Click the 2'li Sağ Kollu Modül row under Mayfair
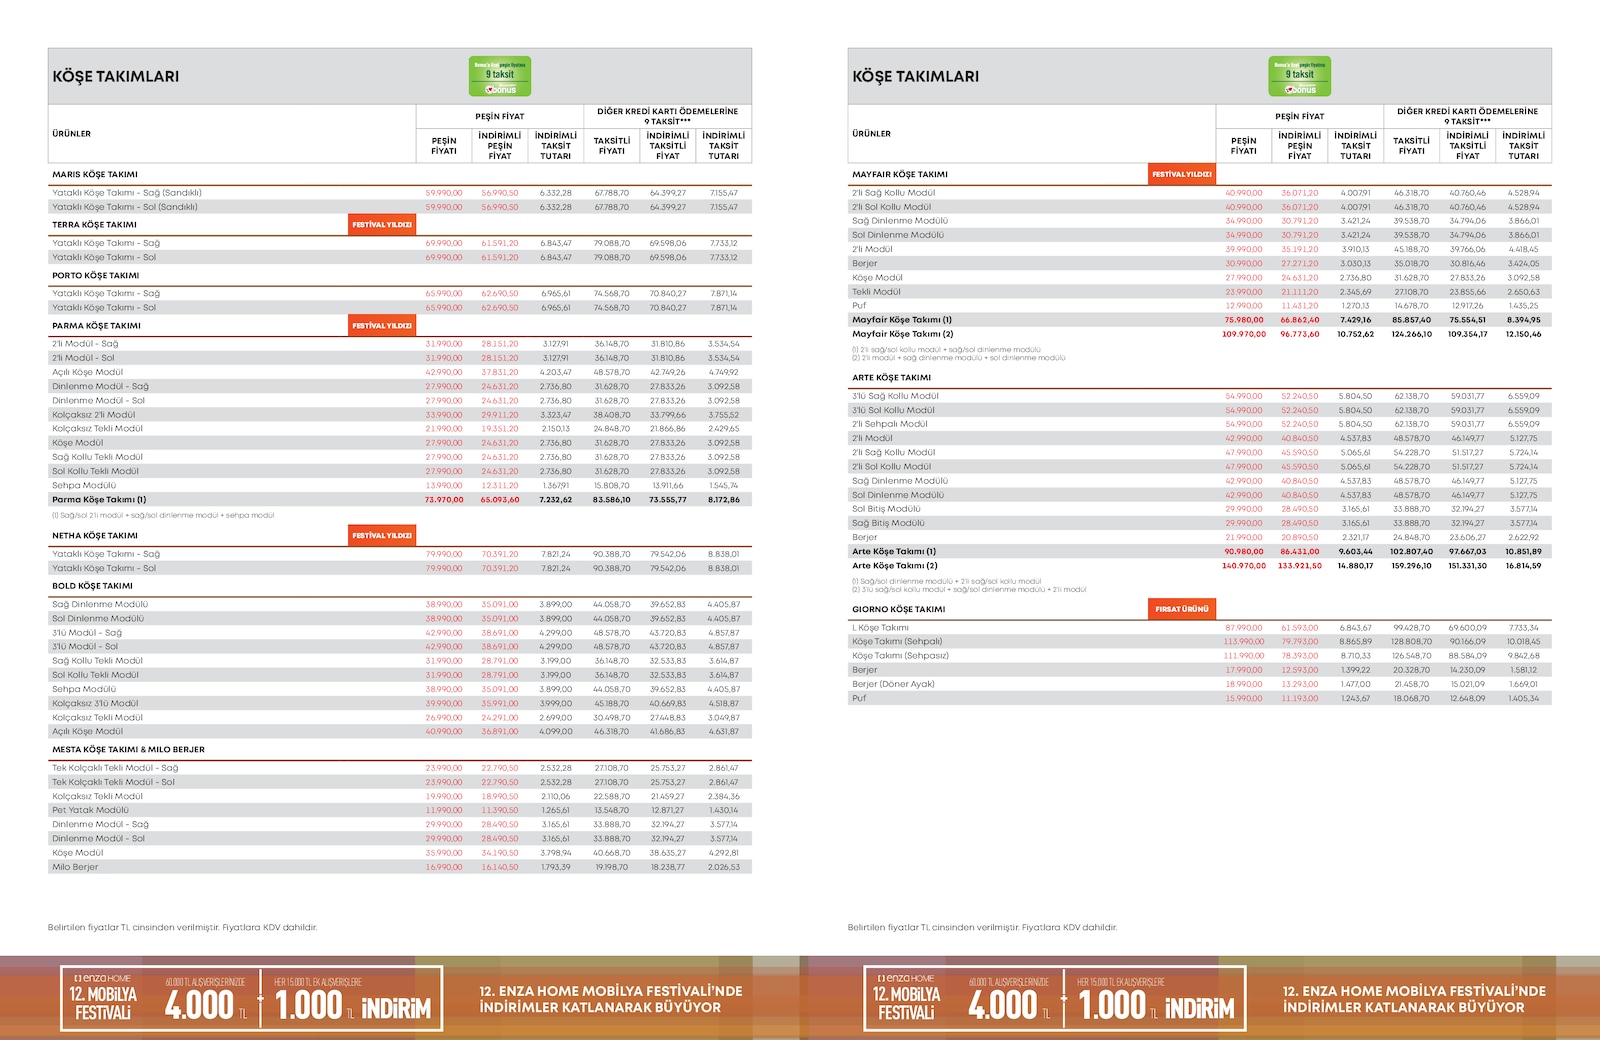Image resolution: width=1600 pixels, height=1040 pixels. 1200,193
